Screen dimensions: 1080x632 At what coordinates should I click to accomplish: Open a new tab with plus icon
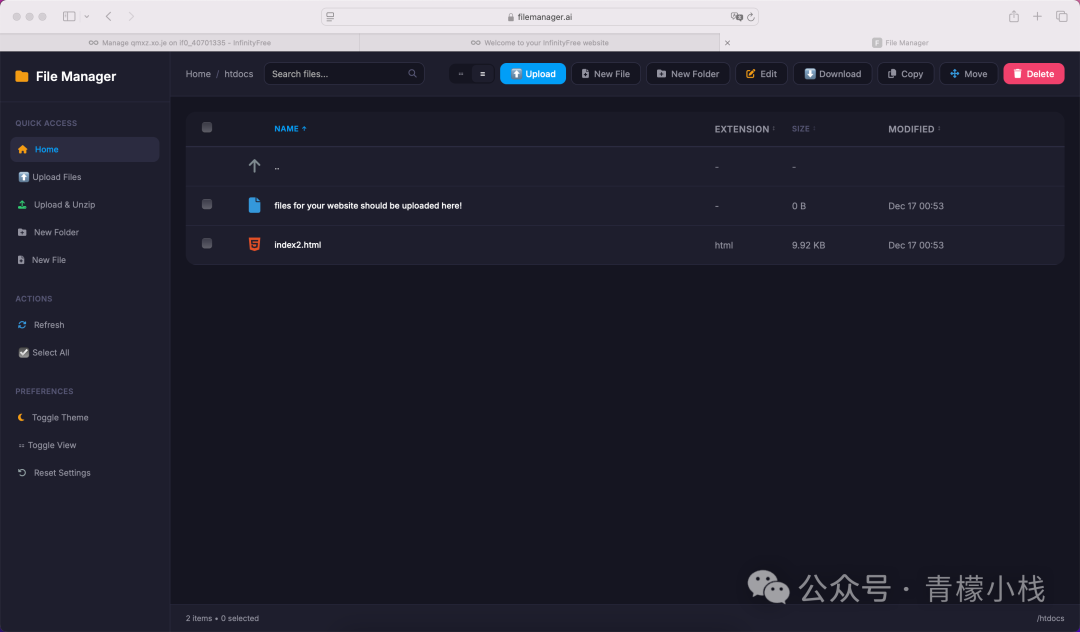[1037, 17]
